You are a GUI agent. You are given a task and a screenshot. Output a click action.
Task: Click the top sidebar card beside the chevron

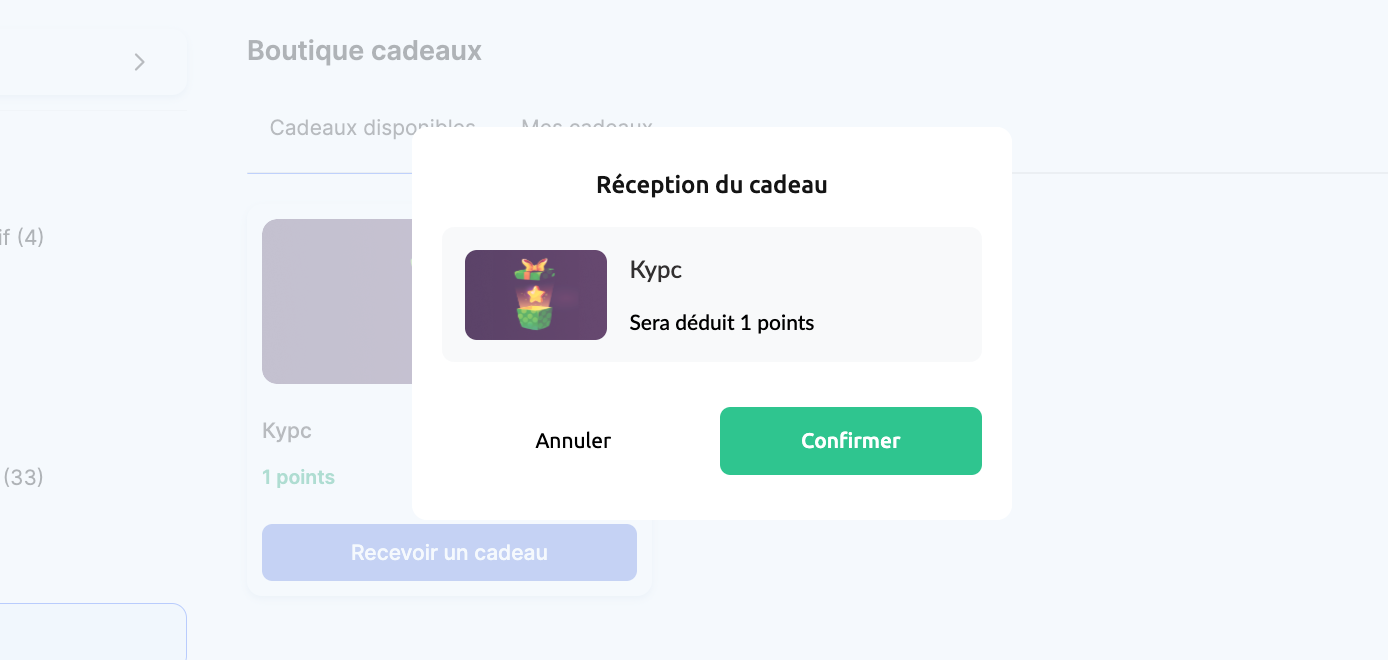[x=60, y=62]
